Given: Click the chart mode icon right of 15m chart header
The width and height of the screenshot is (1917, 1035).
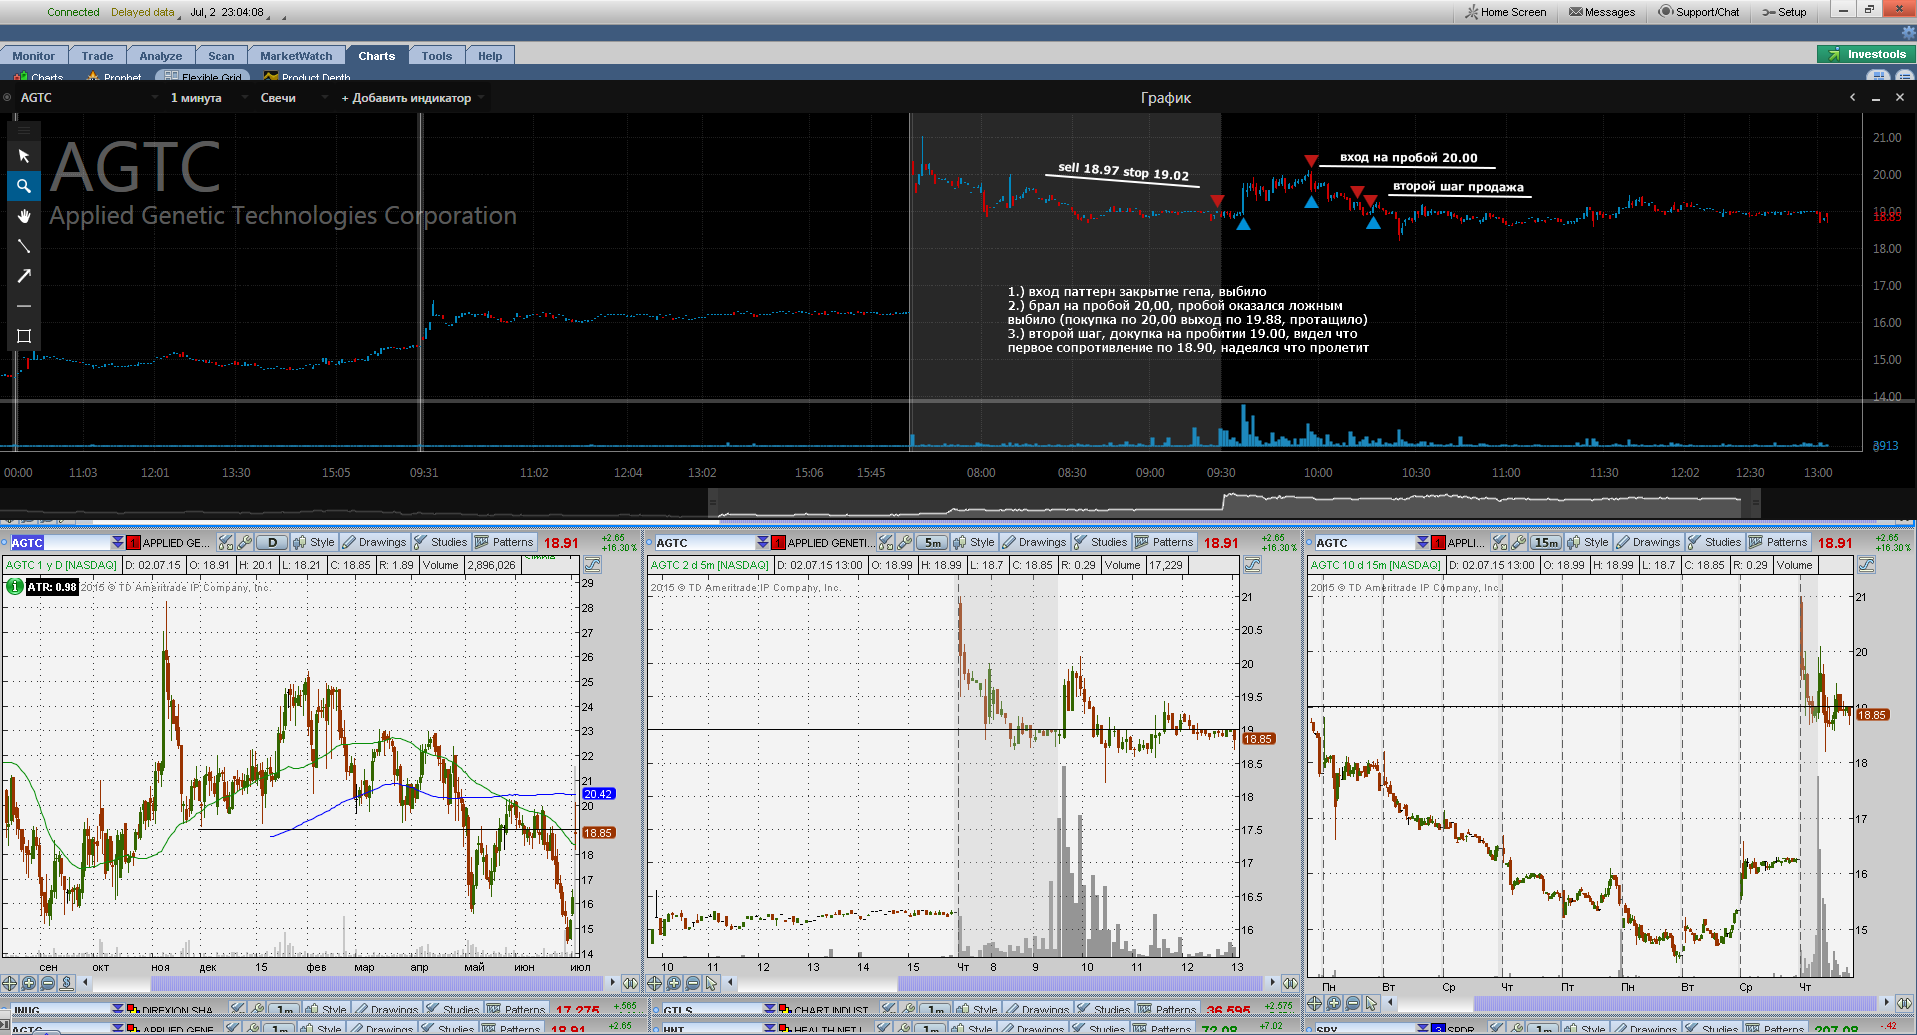Looking at the screenshot, I should [x=1866, y=565].
